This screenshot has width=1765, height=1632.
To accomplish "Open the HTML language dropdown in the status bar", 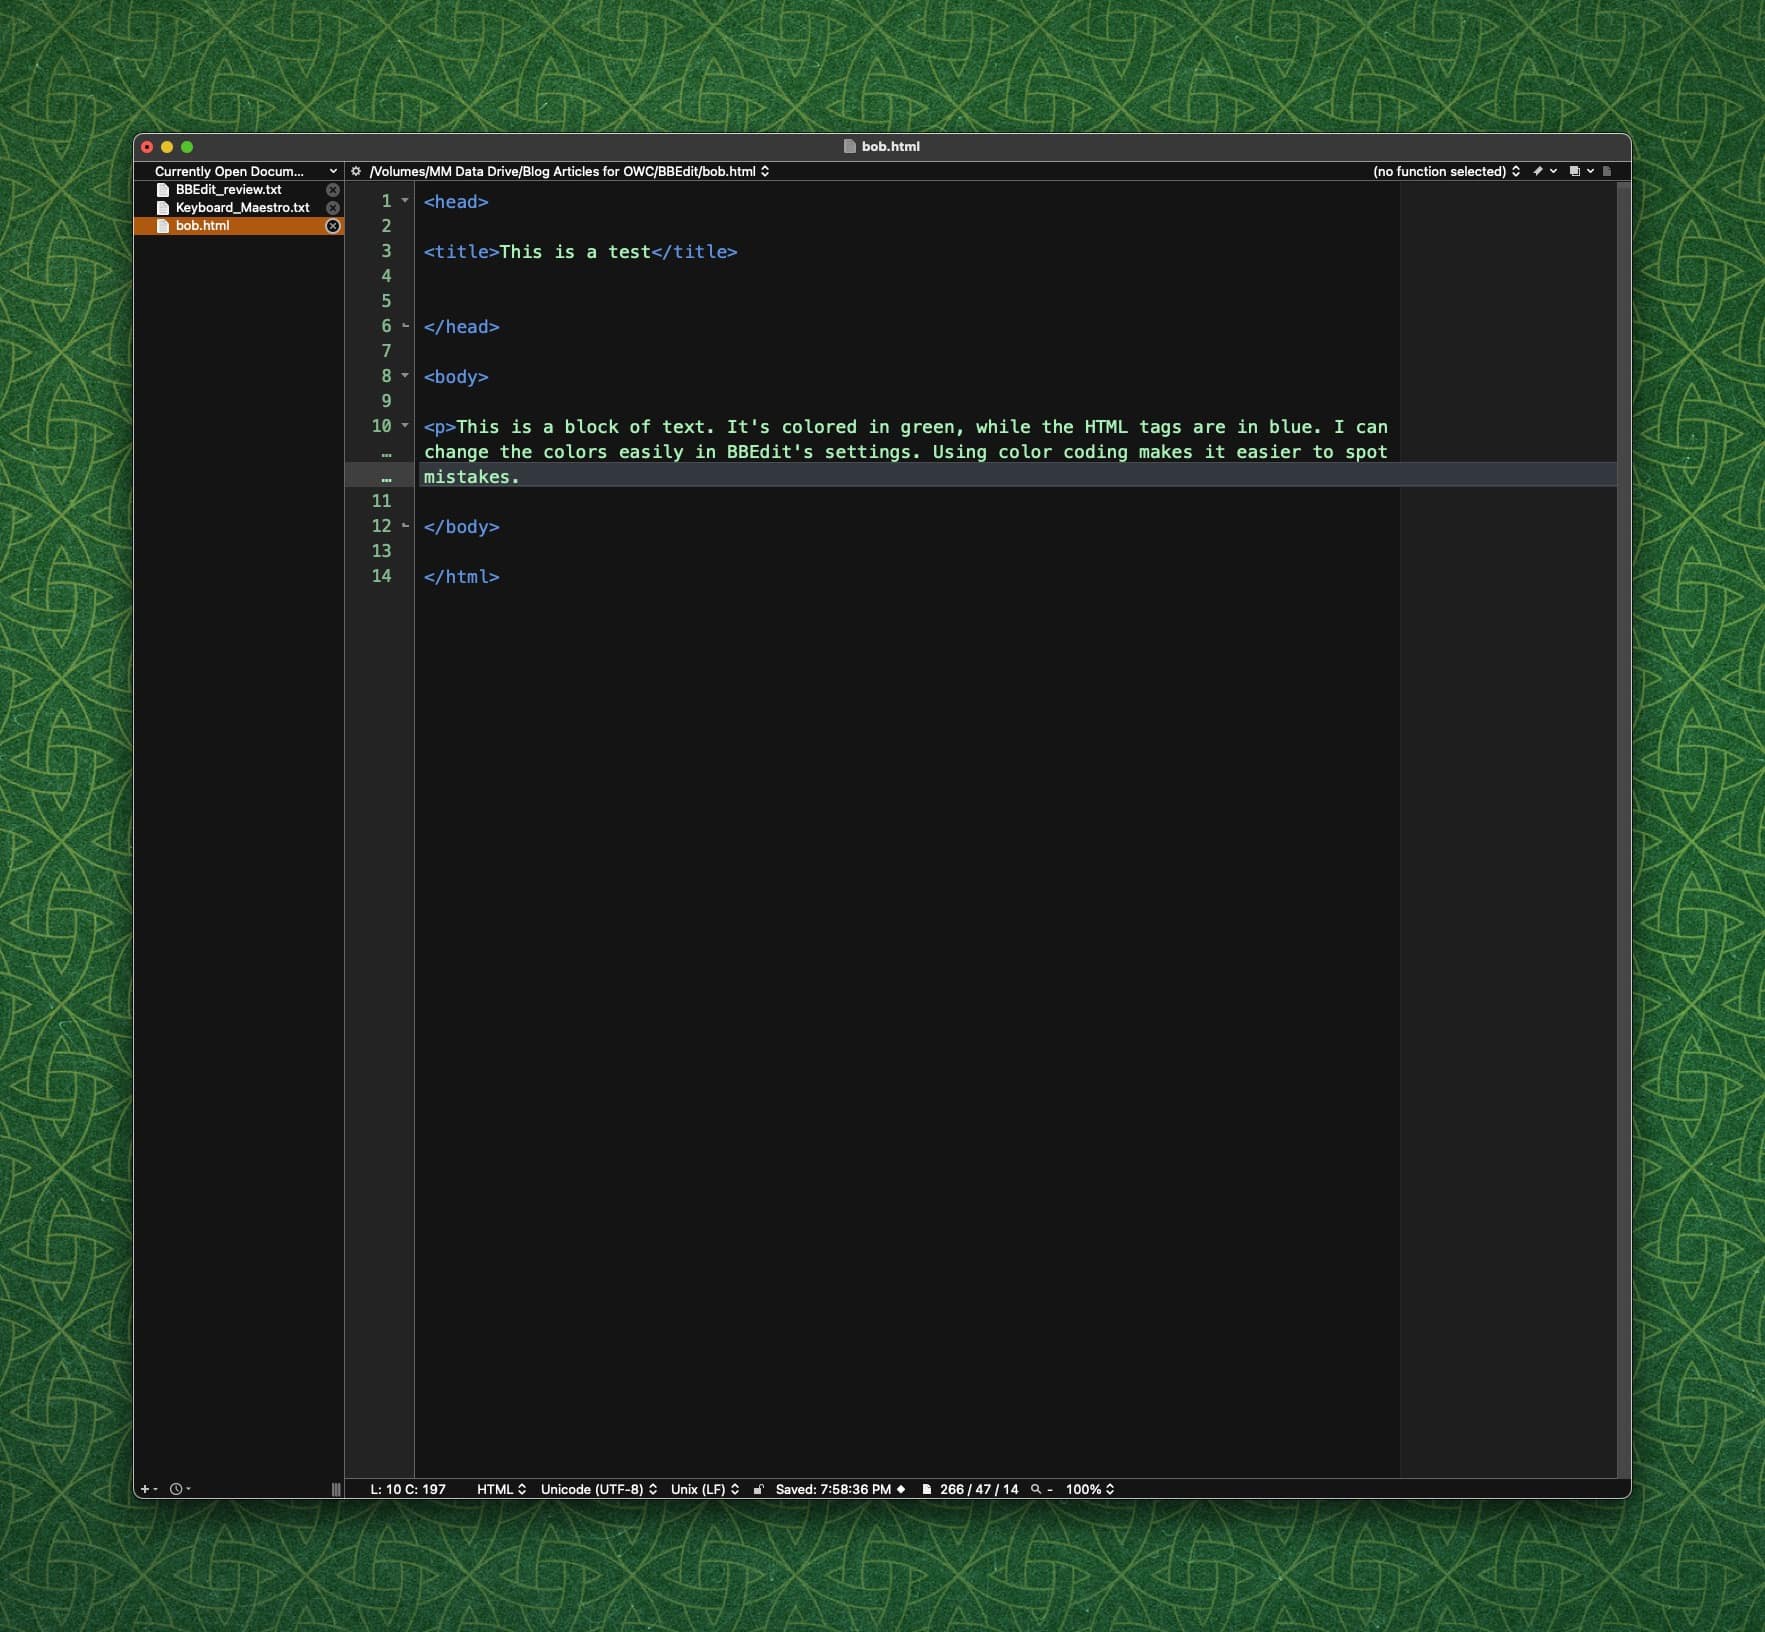I will click(x=501, y=1489).
